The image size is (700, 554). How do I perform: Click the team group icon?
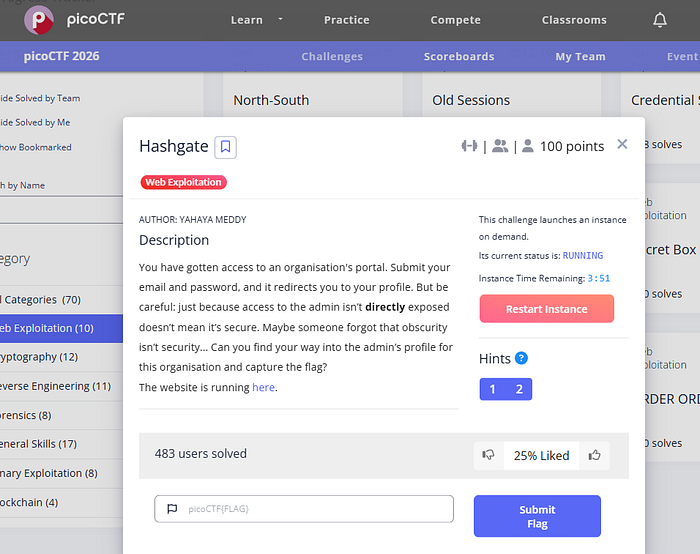click(x=500, y=146)
